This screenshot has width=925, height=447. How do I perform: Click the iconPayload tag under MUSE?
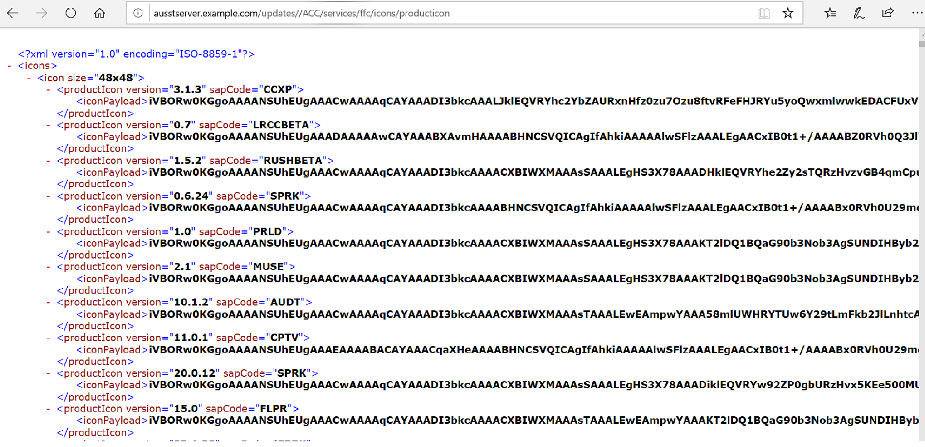tap(112, 279)
